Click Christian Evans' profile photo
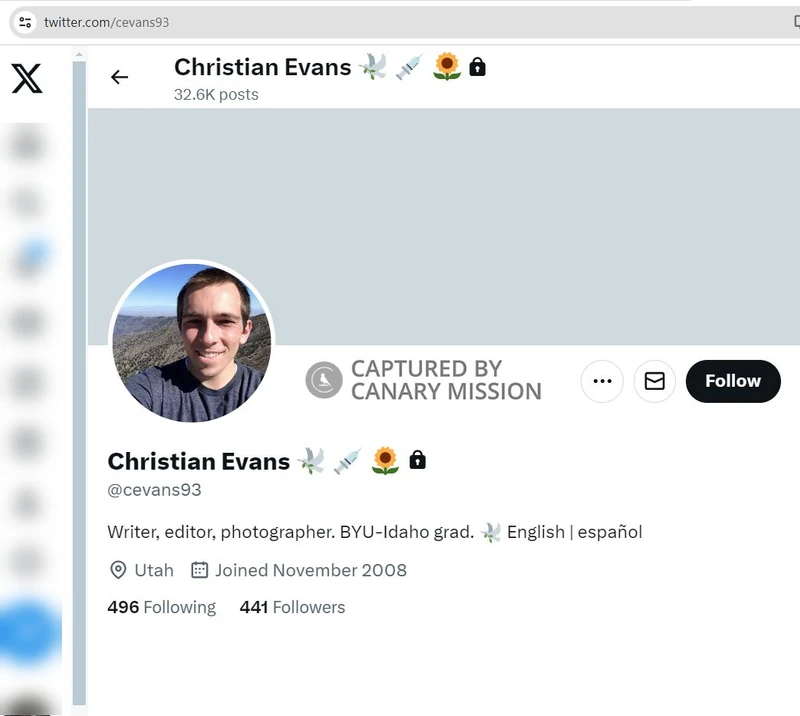This screenshot has height=716, width=800. (192, 343)
